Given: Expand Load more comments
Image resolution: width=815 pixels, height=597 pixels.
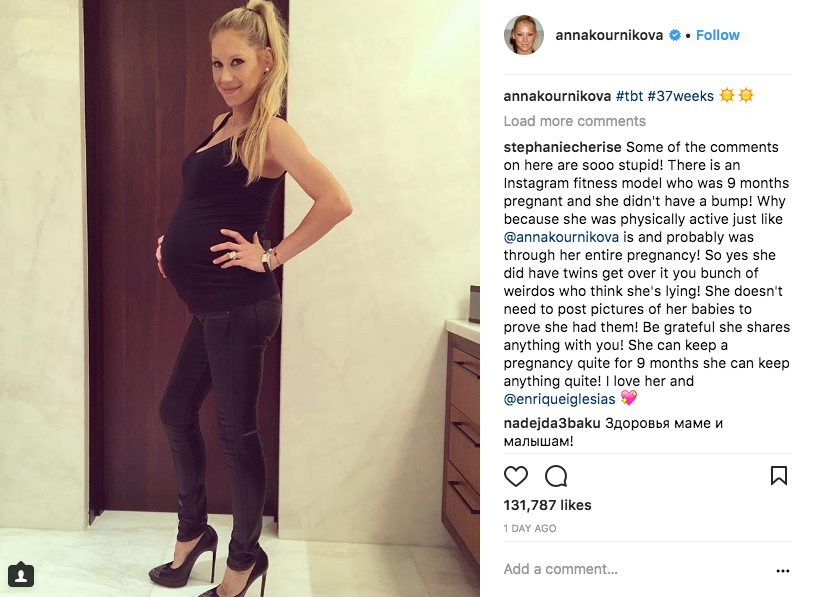Looking at the screenshot, I should [574, 121].
